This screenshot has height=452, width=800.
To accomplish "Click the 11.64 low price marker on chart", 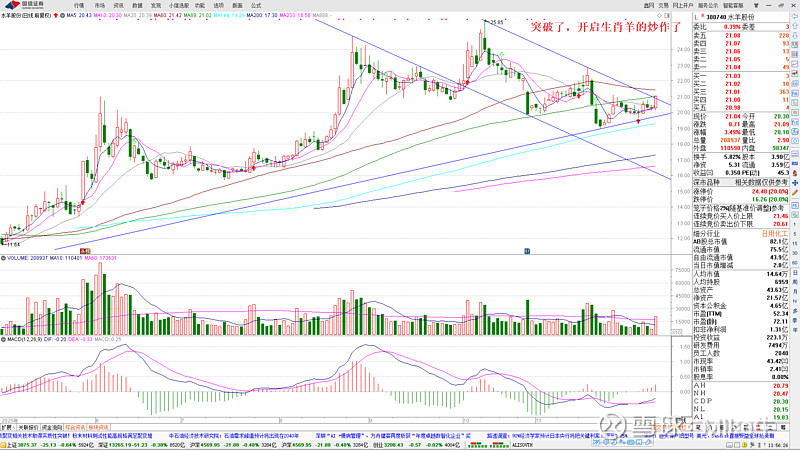I will coord(11,245).
